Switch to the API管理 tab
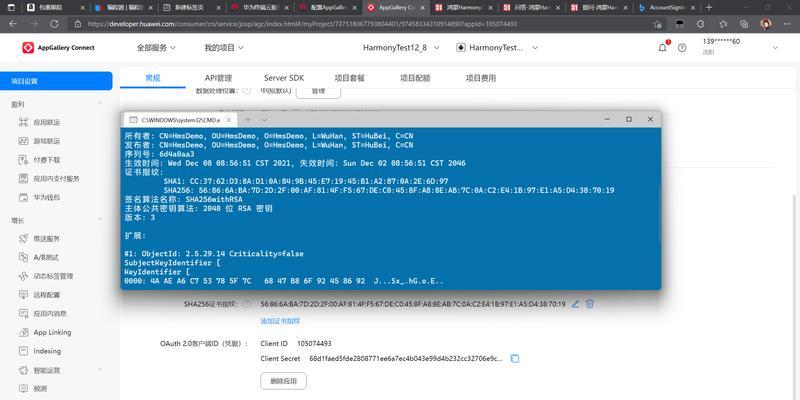 click(218, 78)
